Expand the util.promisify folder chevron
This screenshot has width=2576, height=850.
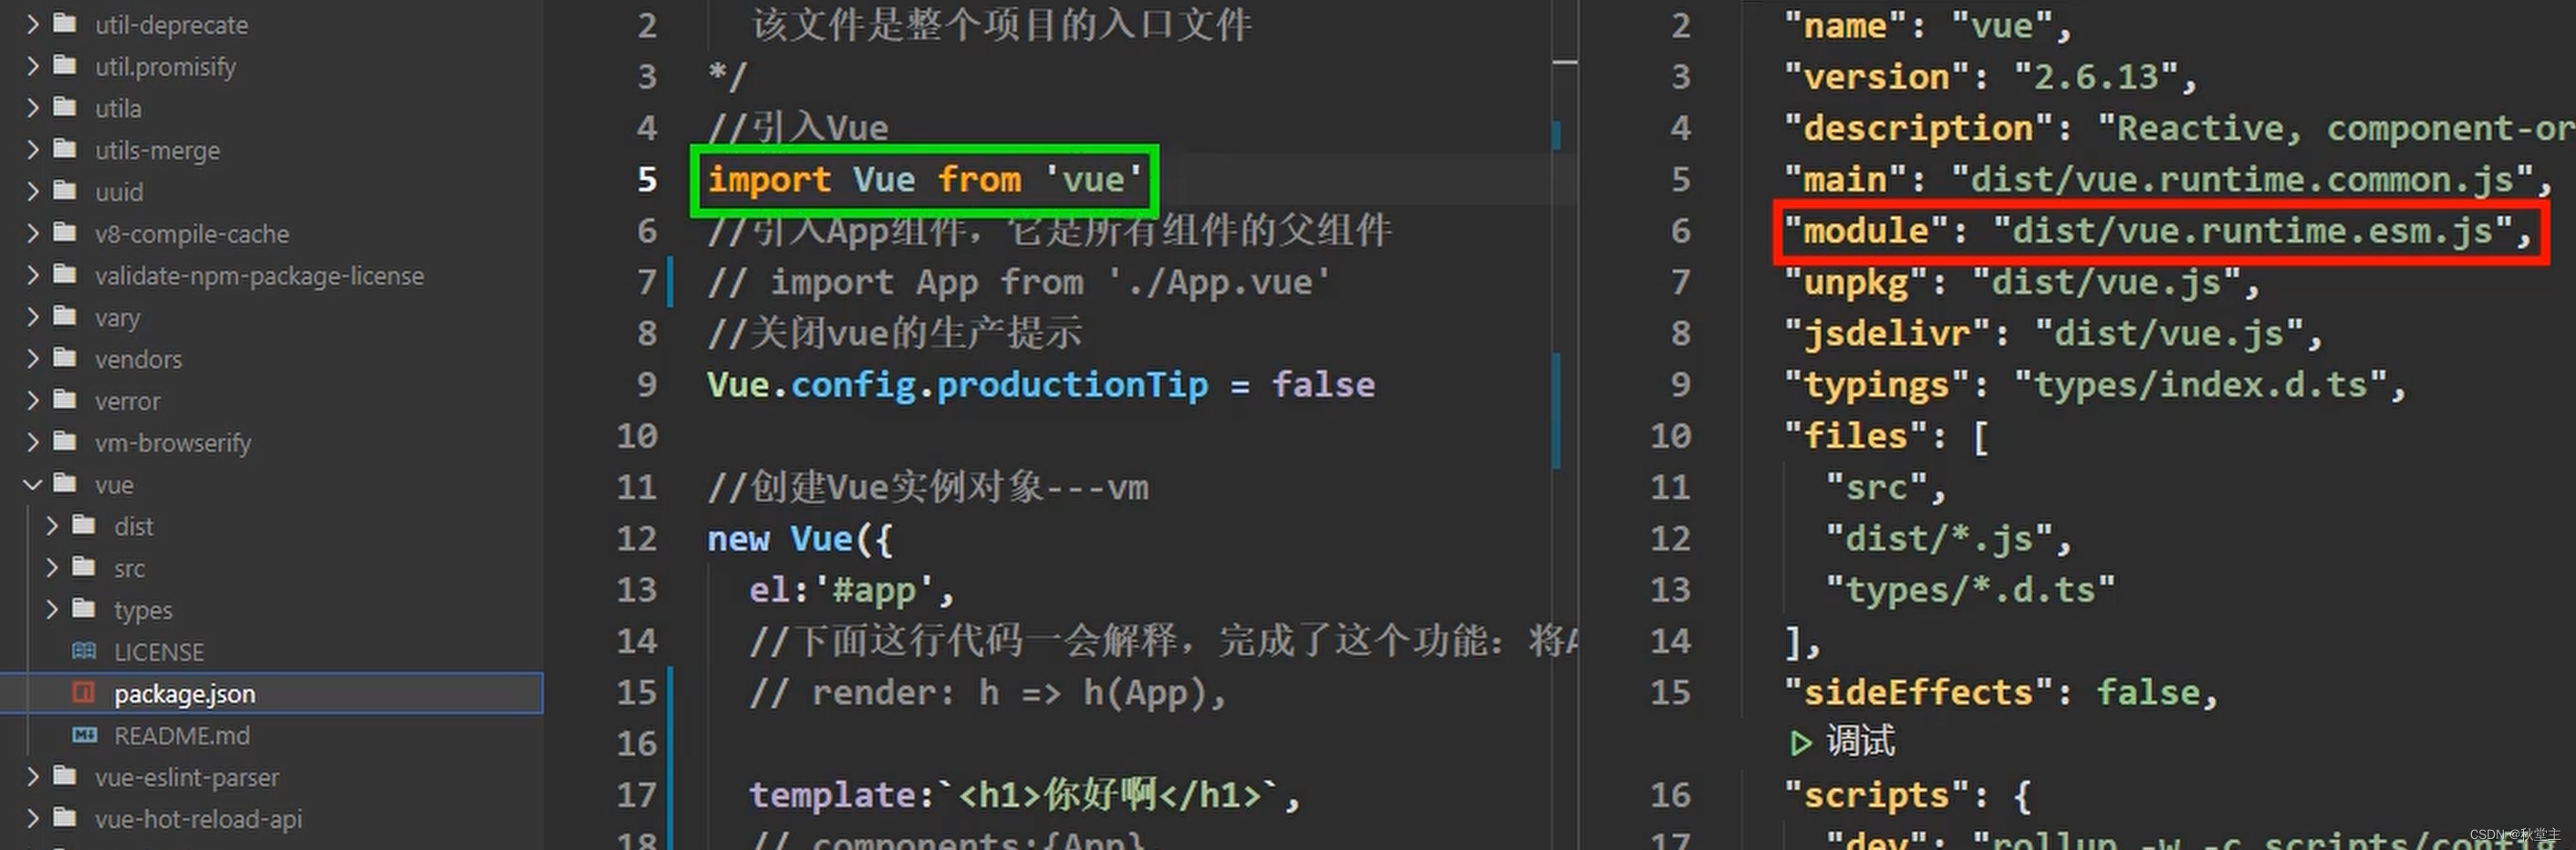point(33,65)
